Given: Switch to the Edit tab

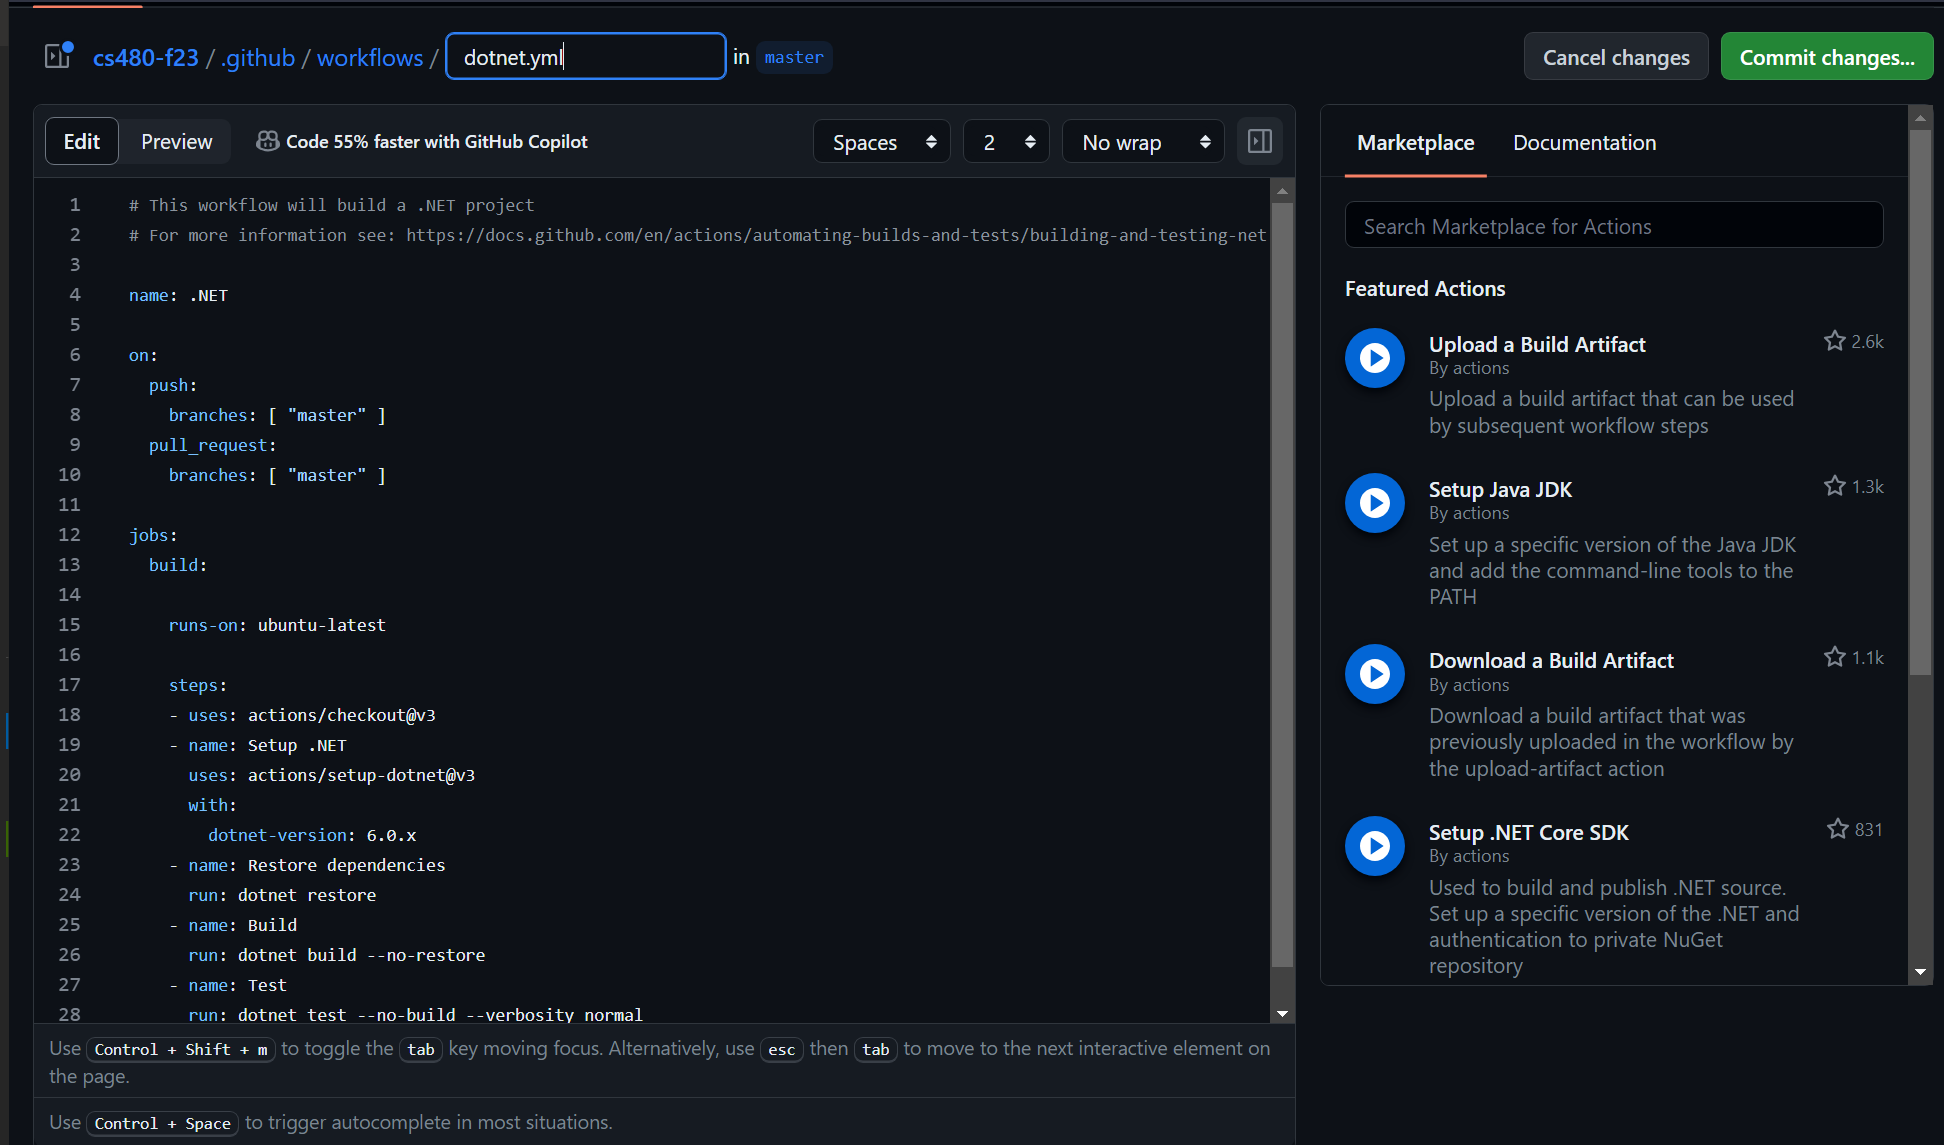Looking at the screenshot, I should point(82,141).
